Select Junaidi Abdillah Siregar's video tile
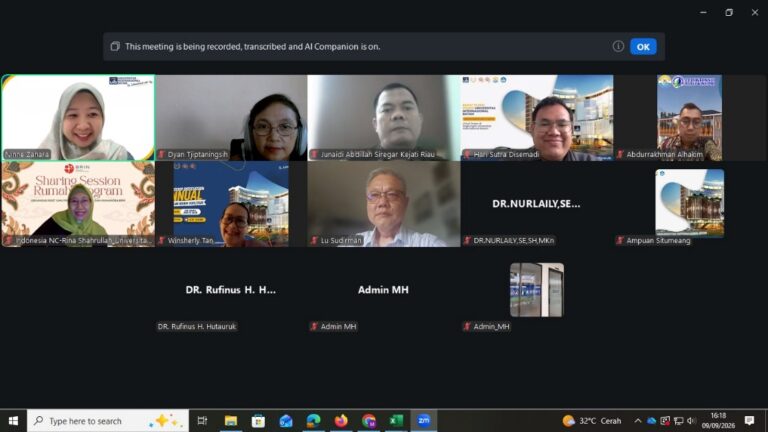Viewport: 768px width, 432px height. tap(384, 118)
